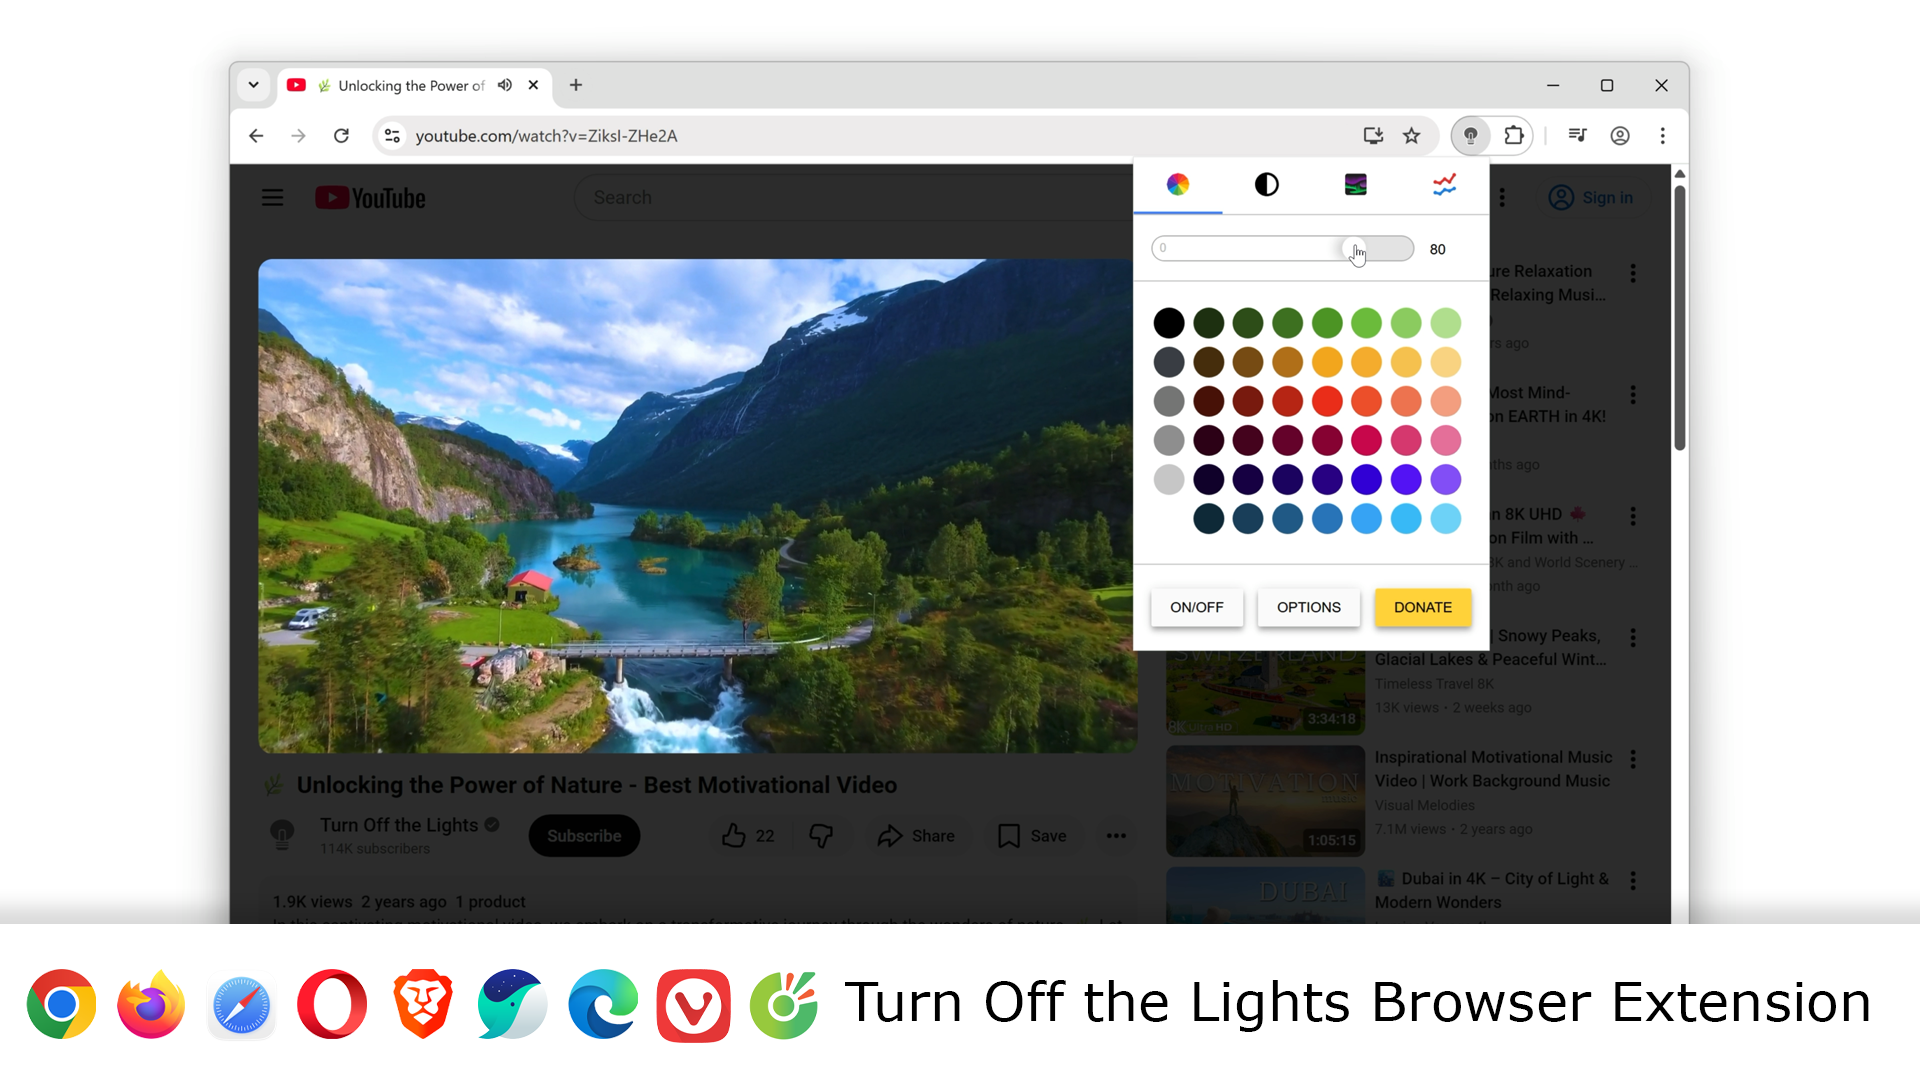
Task: Open the background scene tab in the popup
Action: pos(1356,184)
